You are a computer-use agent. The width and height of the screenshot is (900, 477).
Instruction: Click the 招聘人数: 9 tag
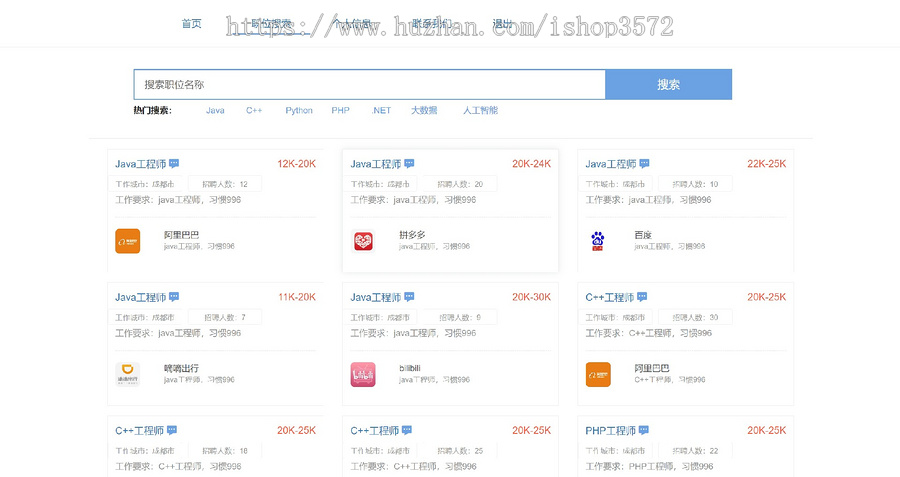[460, 317]
